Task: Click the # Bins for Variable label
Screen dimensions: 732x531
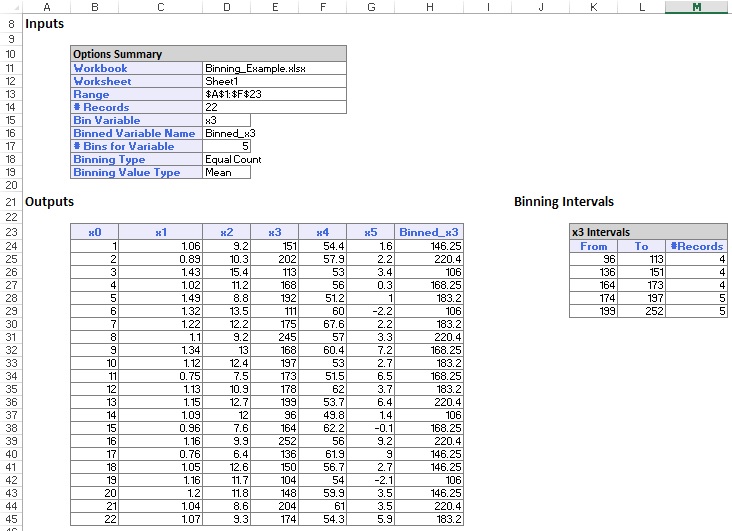Action: point(136,146)
